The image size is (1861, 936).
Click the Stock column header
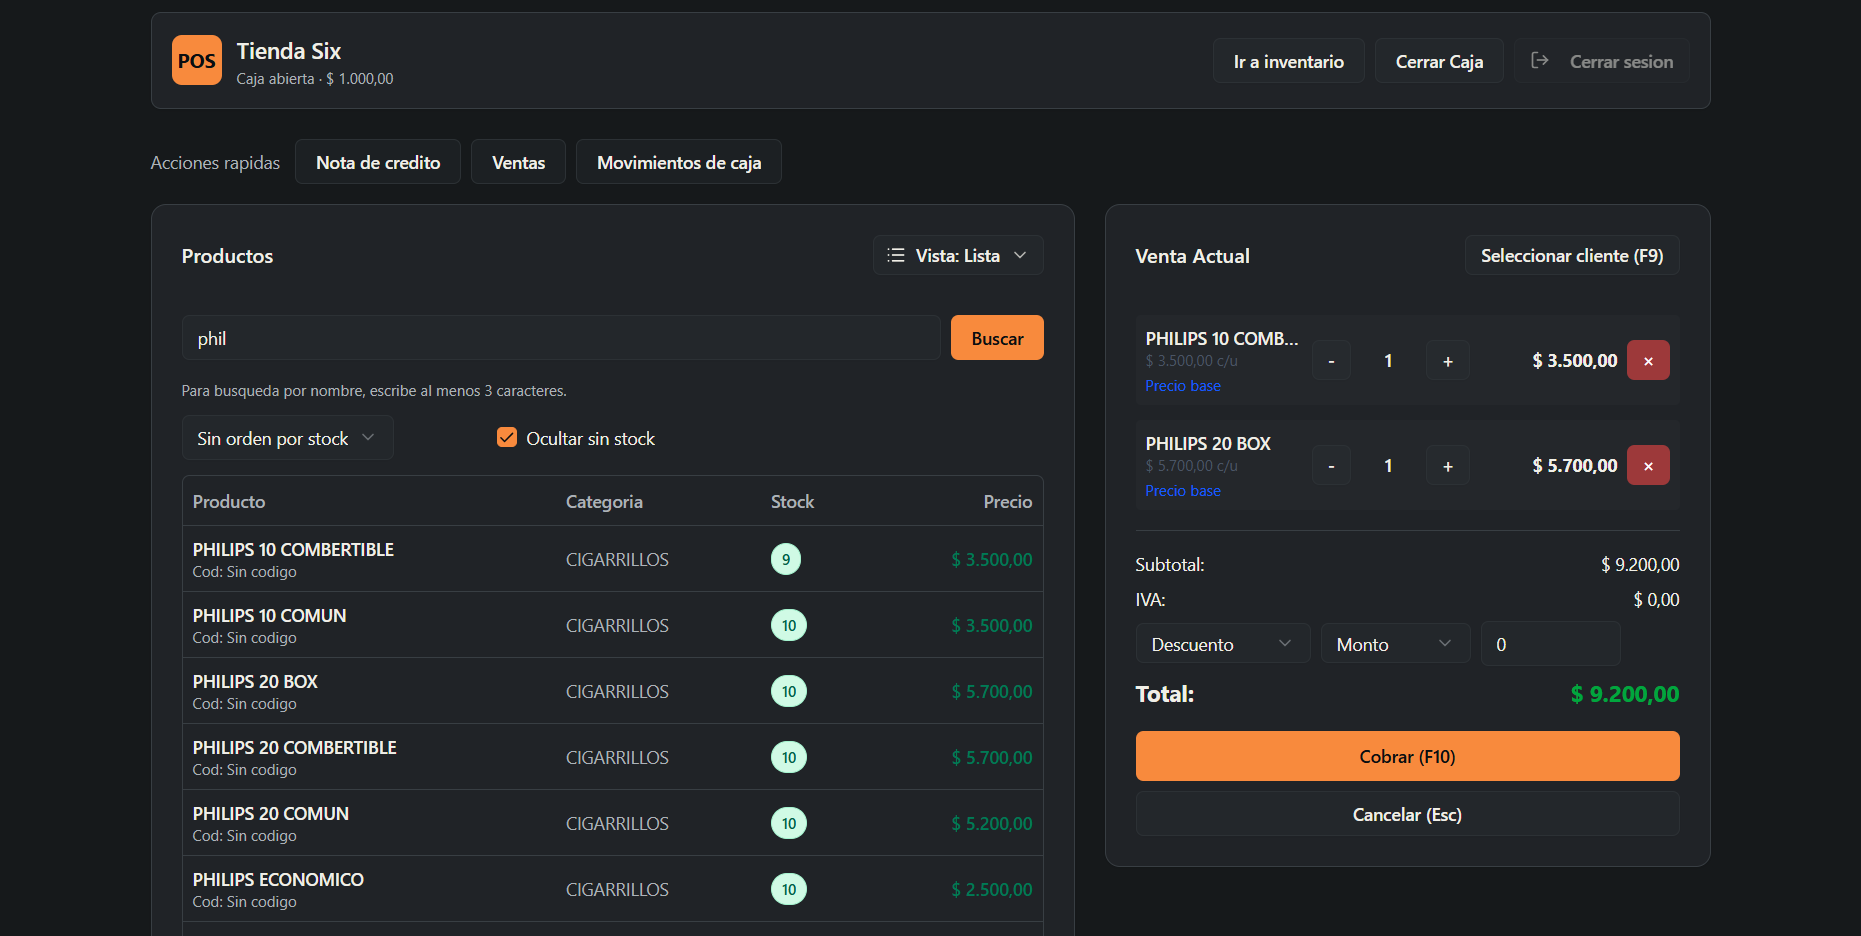coord(792,502)
